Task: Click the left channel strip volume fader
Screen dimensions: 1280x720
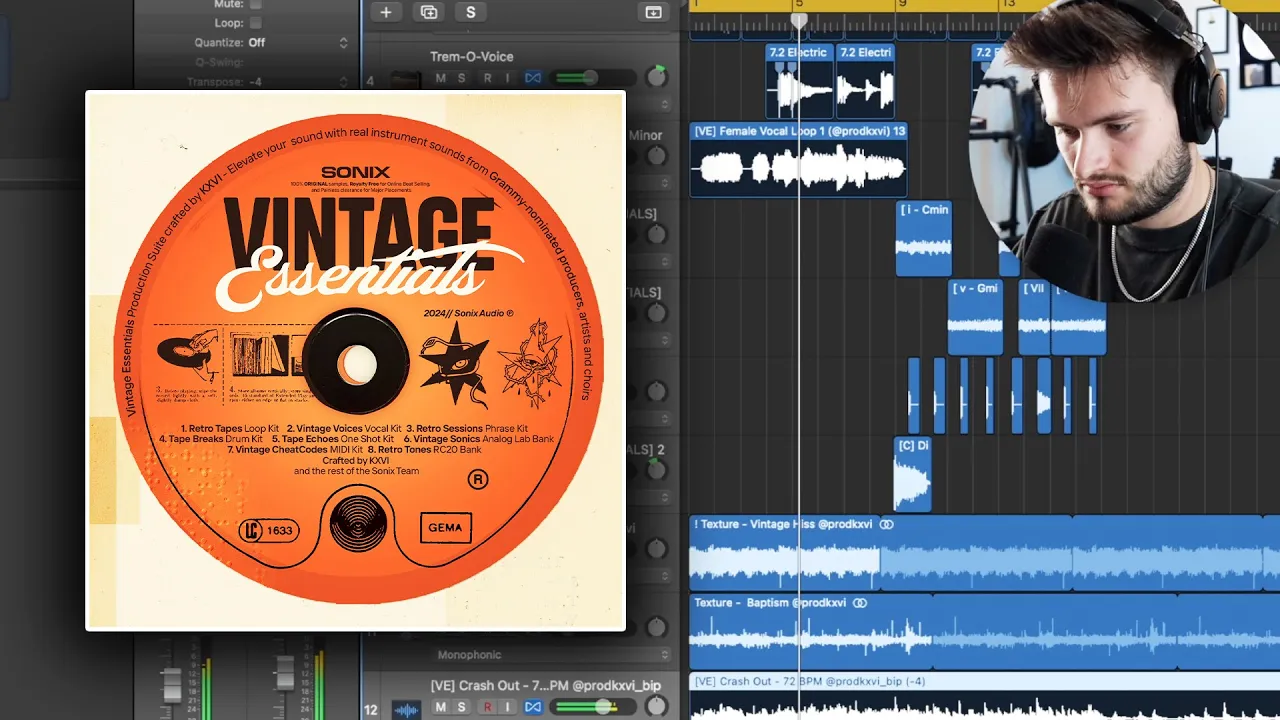Action: [x=173, y=683]
